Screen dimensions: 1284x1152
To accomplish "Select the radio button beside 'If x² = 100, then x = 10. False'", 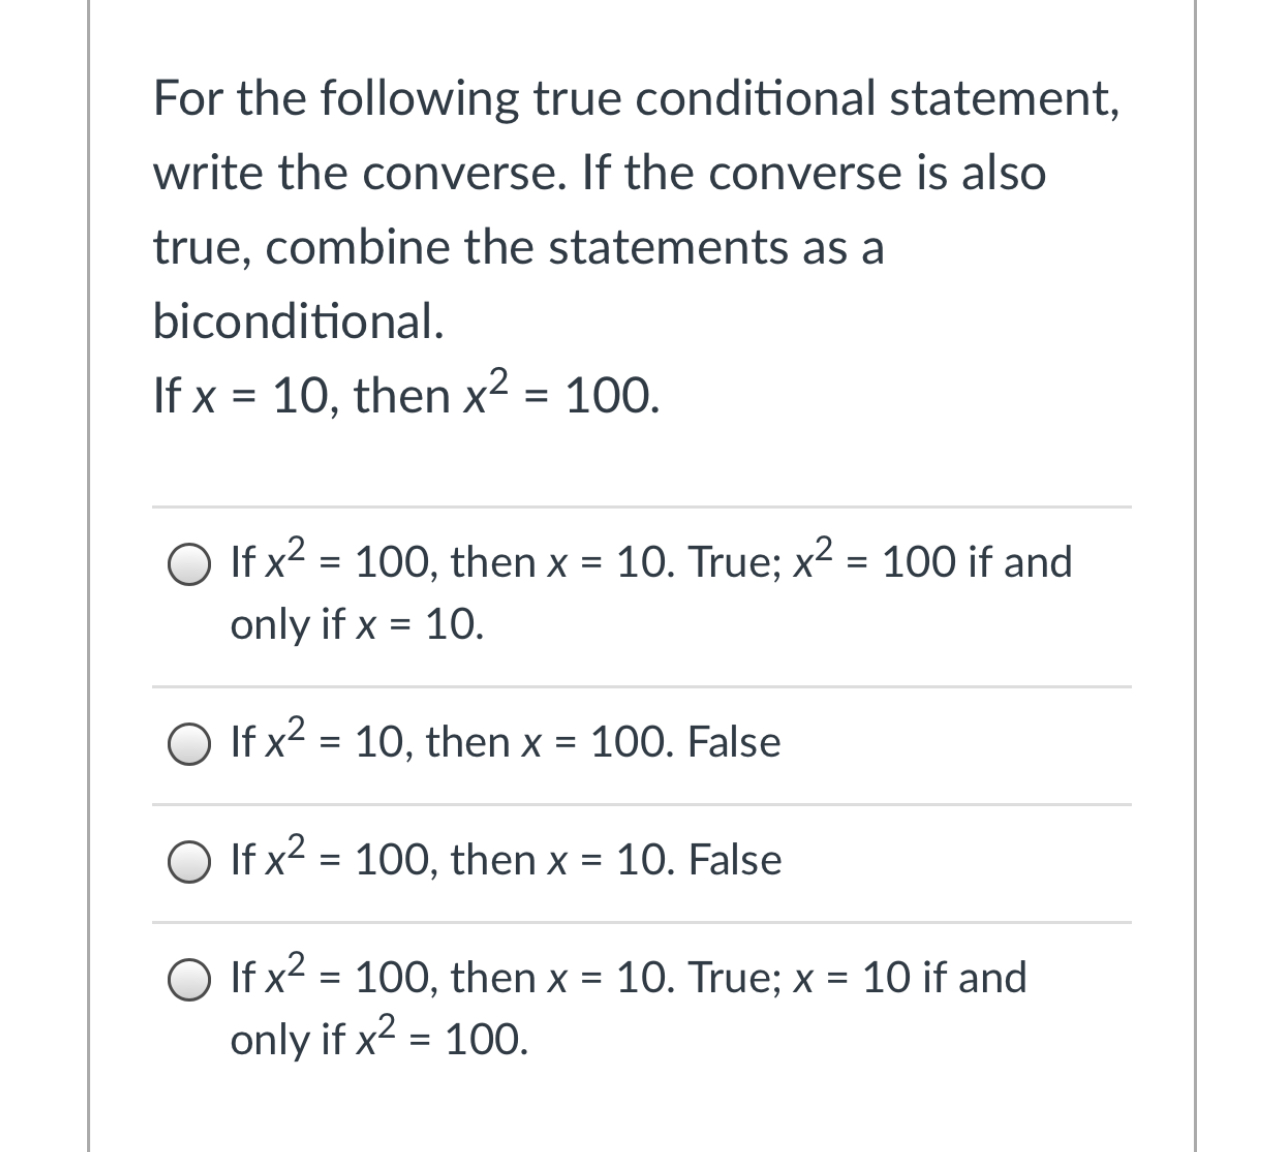I will [x=190, y=860].
